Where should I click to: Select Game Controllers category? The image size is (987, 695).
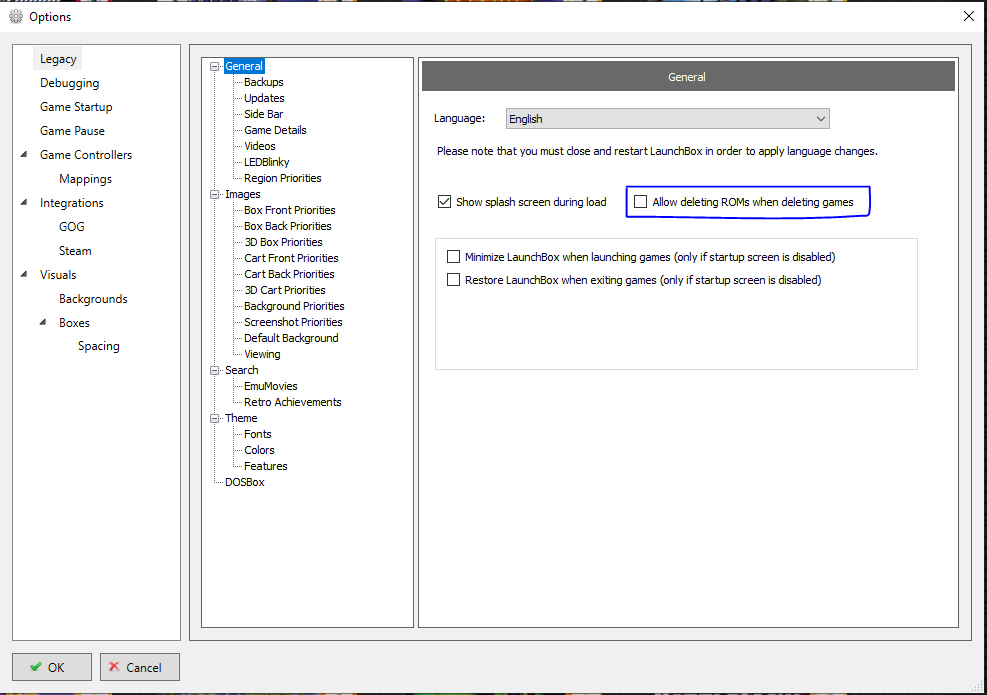(x=86, y=154)
